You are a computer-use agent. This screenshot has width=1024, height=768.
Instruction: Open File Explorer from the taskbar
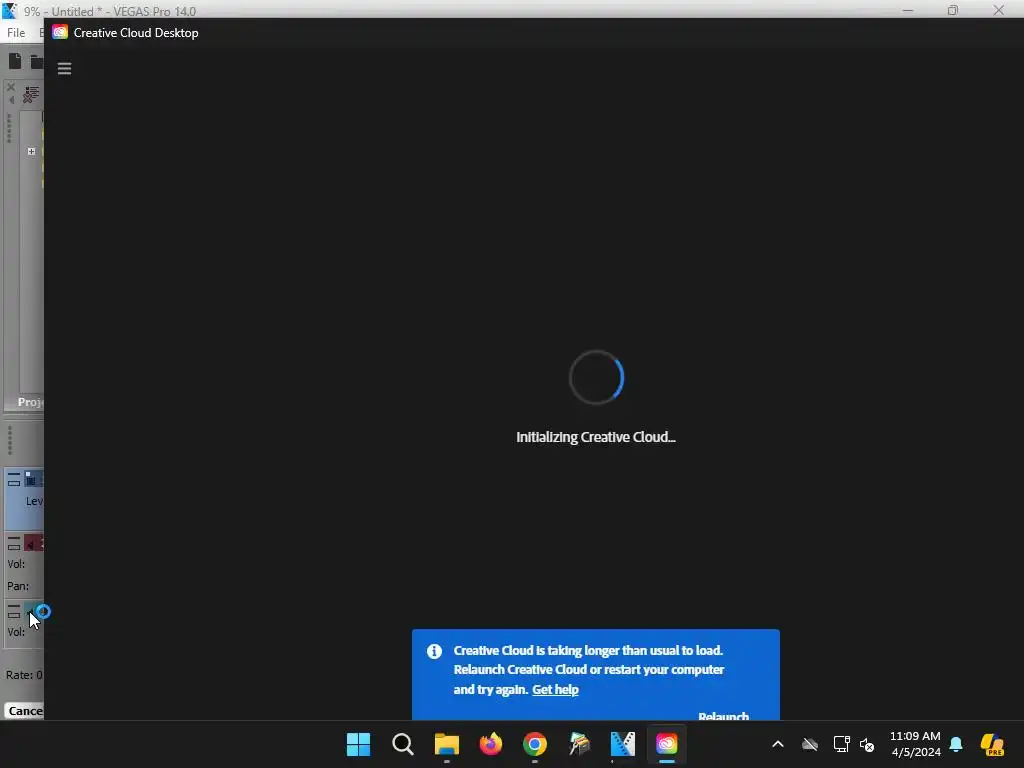pos(447,744)
